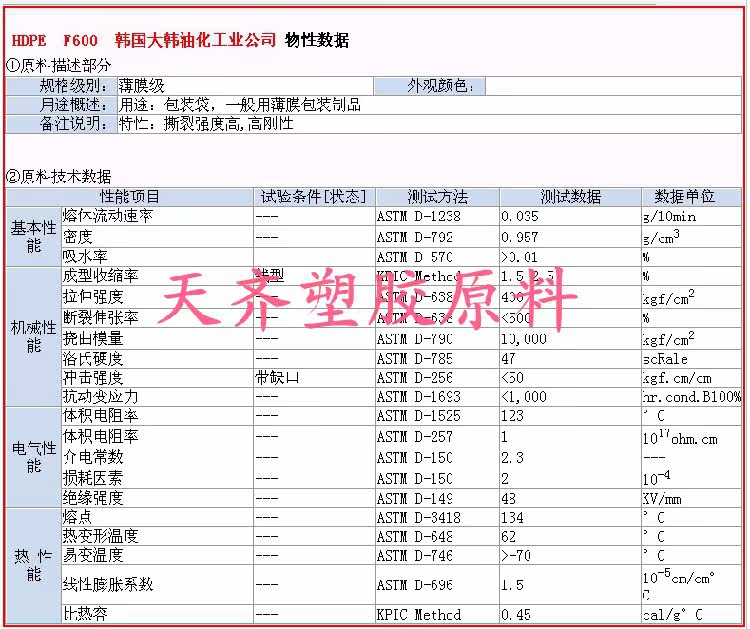The height and width of the screenshot is (629, 750).
Task: Click the 损耗因素 row label
Action: (93, 478)
